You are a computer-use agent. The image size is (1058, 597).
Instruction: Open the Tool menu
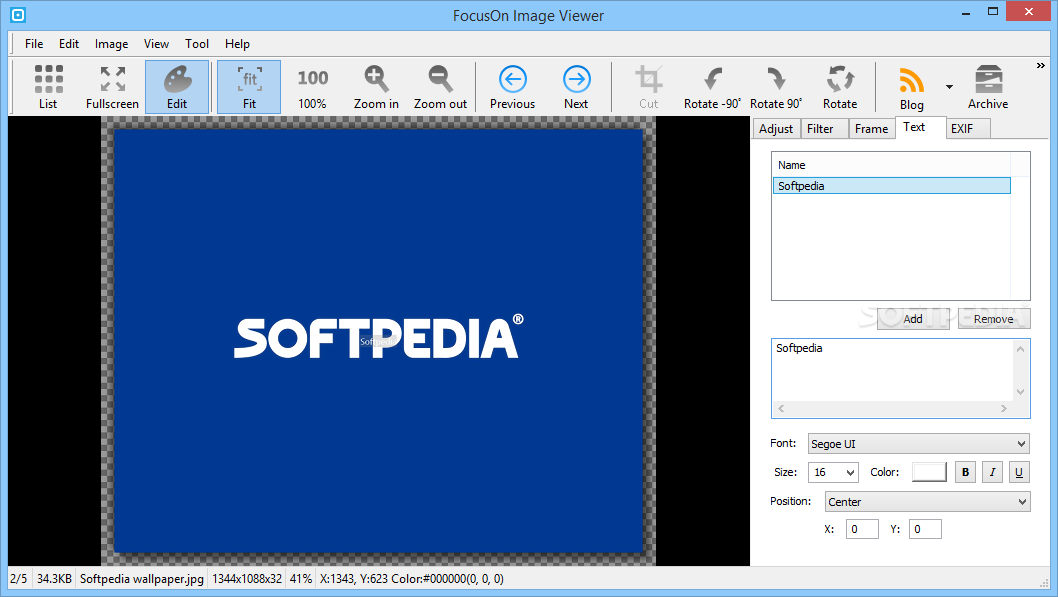pyautogui.click(x=197, y=44)
